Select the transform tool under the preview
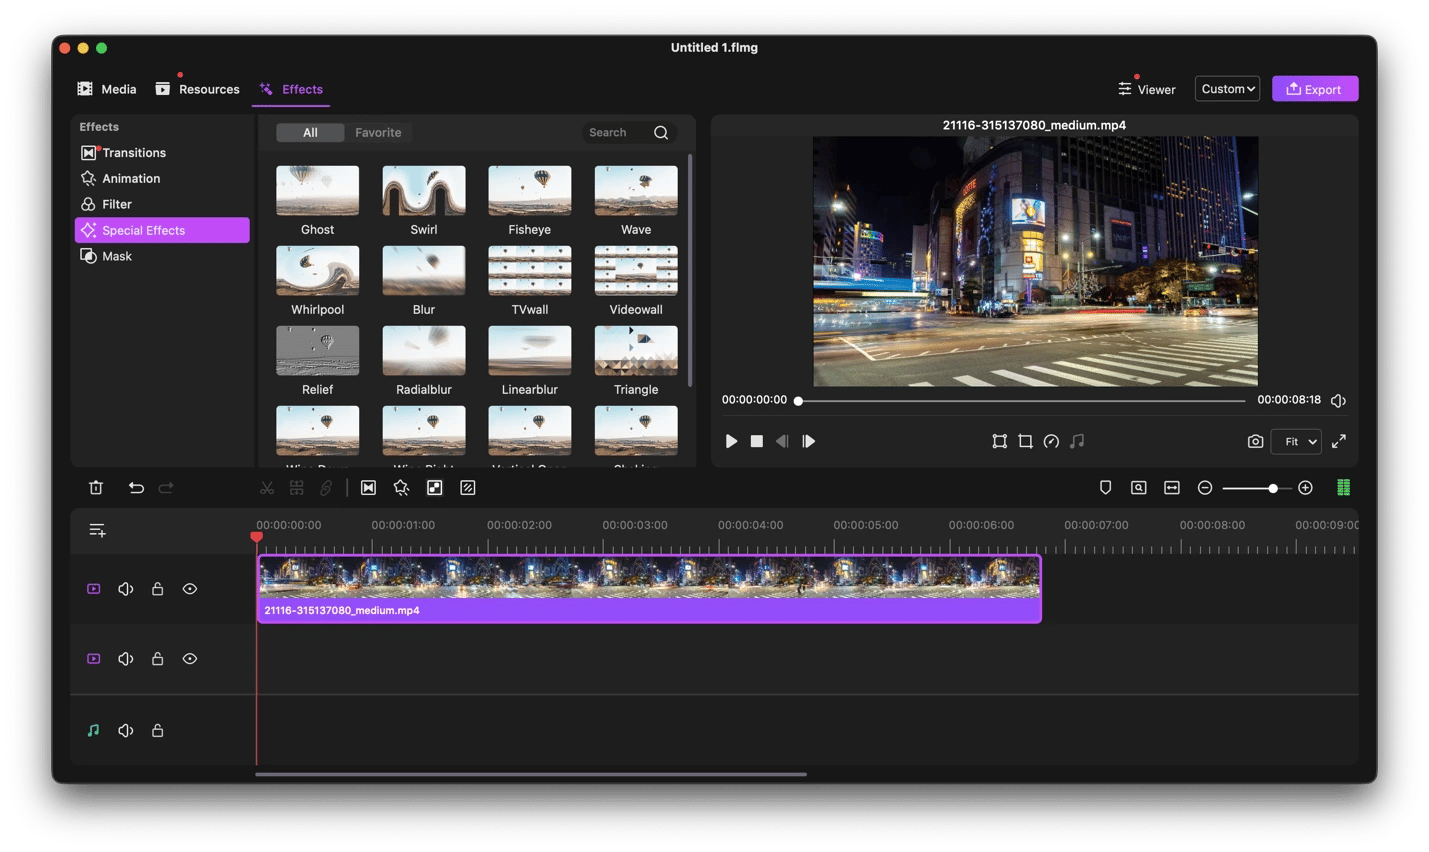This screenshot has height=852, width=1429. (x=999, y=441)
